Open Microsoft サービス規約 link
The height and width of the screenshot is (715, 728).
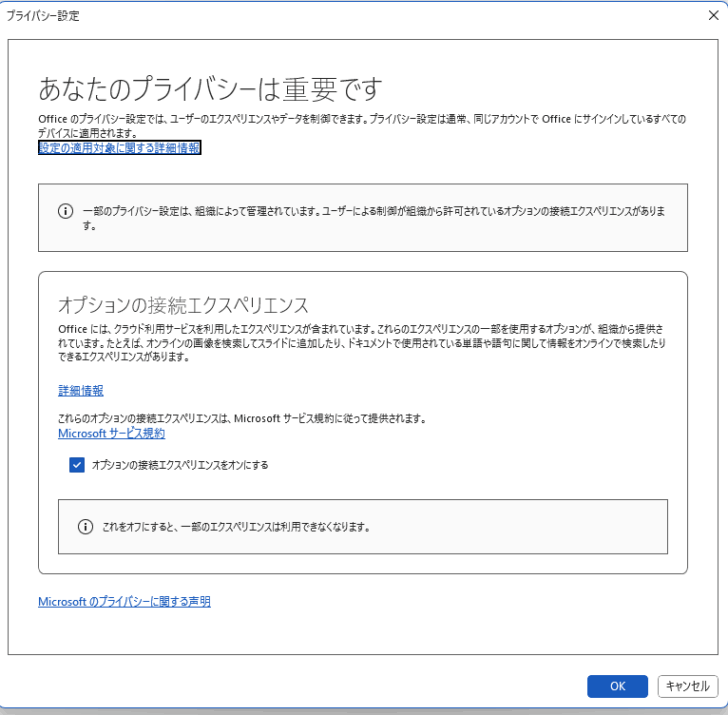pyautogui.click(x=111, y=433)
